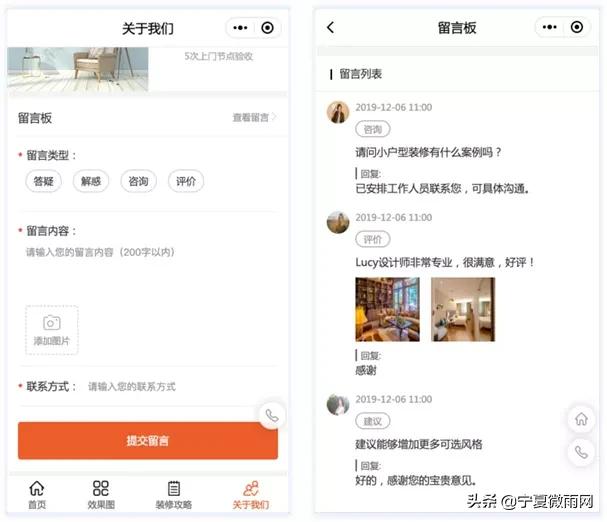Open the 首页 tab in bottom bar
This screenshot has width=607, height=522.
(x=37, y=495)
